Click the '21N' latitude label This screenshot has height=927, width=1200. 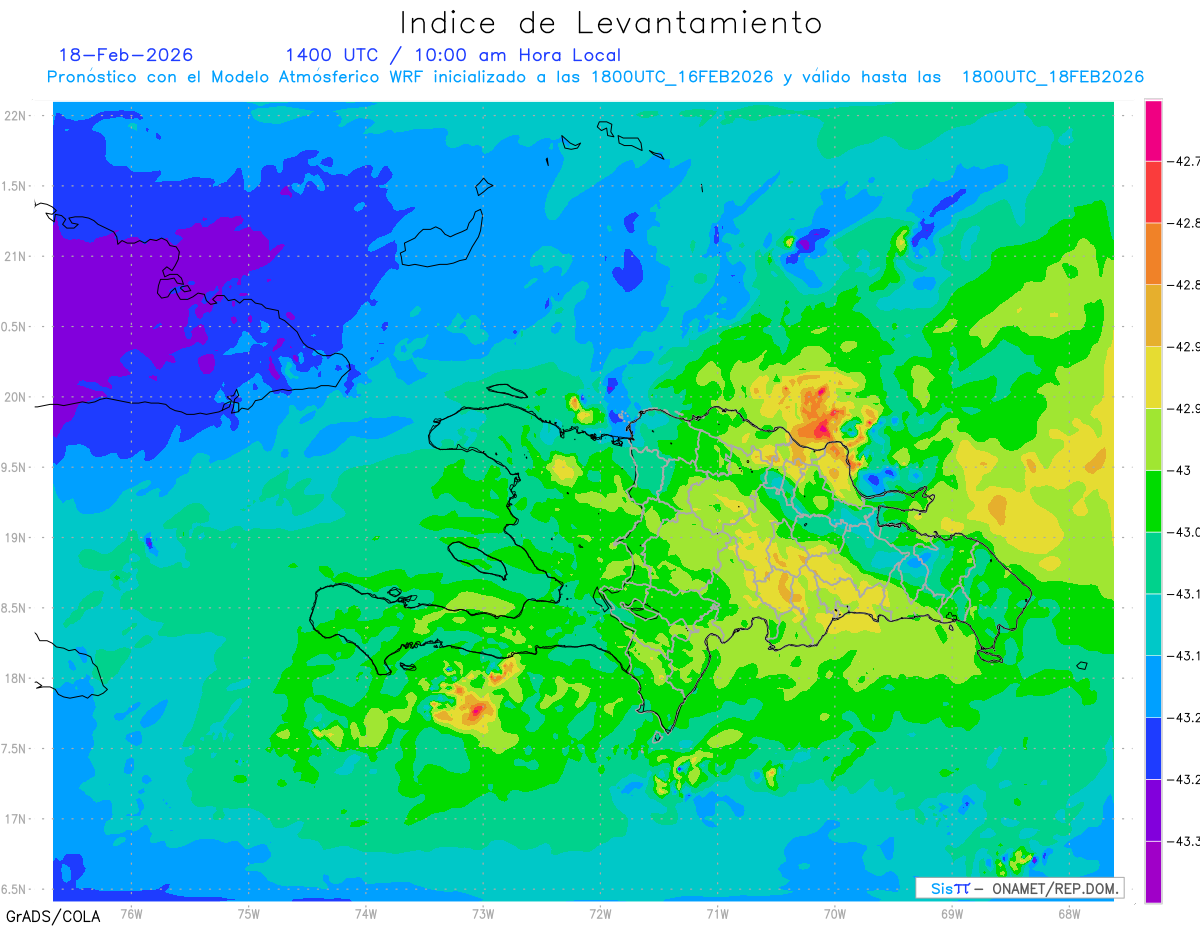[x=17, y=257]
